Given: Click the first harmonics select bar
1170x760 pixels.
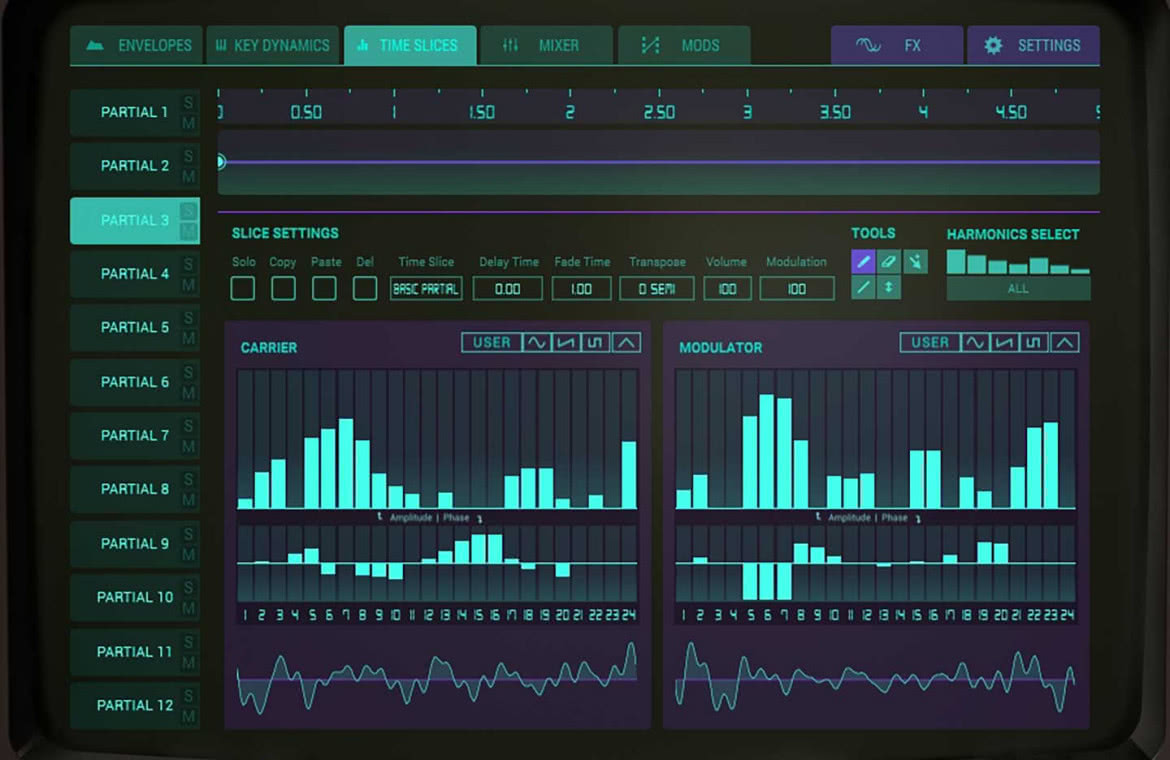Looking at the screenshot, I should (956, 262).
